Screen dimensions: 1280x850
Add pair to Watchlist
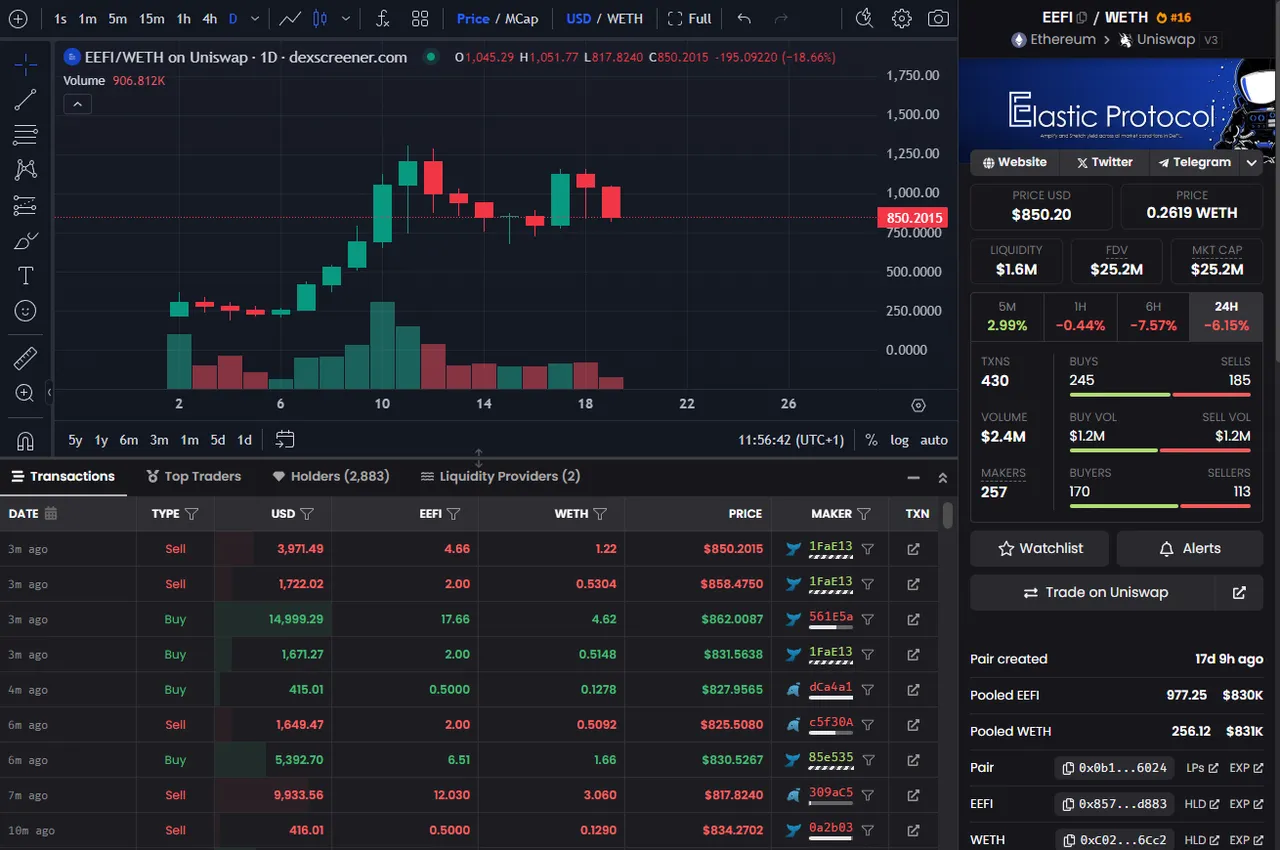[x=1040, y=548]
